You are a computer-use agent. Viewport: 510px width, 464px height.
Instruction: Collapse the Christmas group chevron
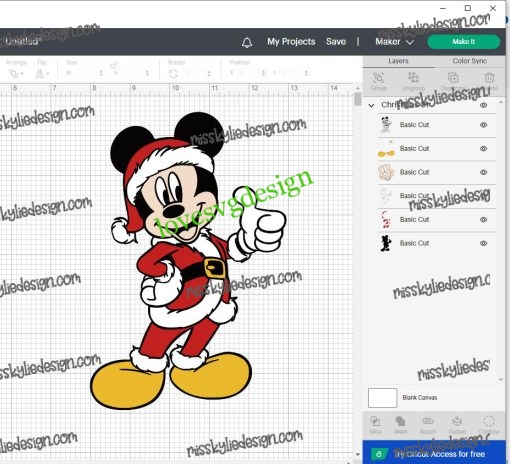tap(371, 105)
